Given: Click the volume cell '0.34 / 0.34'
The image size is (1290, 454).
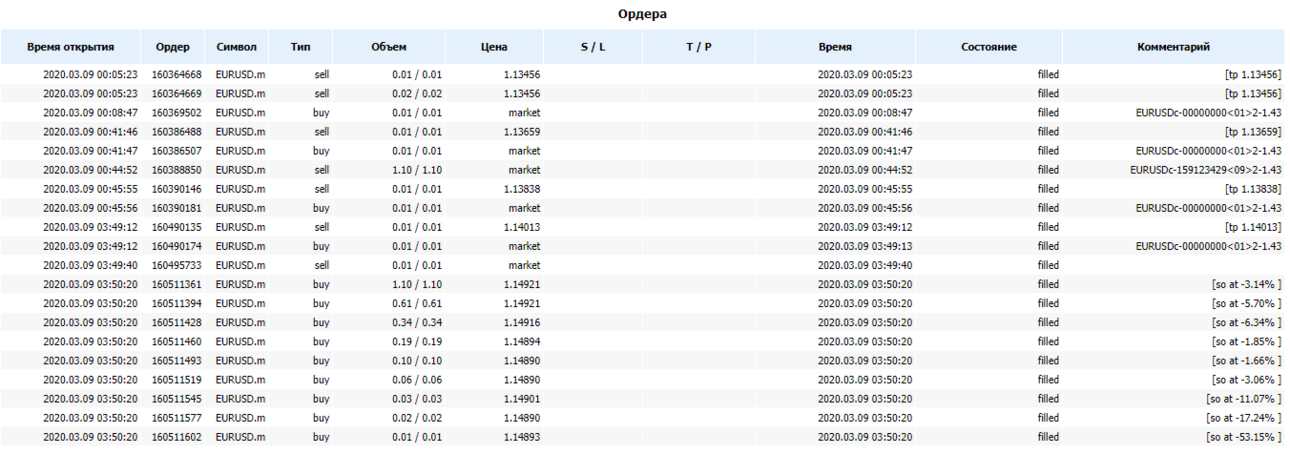Looking at the screenshot, I should [417, 322].
